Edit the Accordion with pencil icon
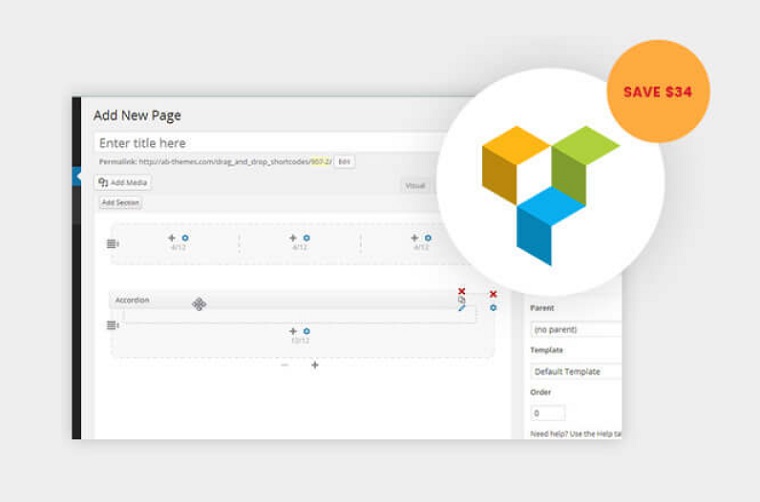Screen dimensions: 760x502 click(461, 308)
